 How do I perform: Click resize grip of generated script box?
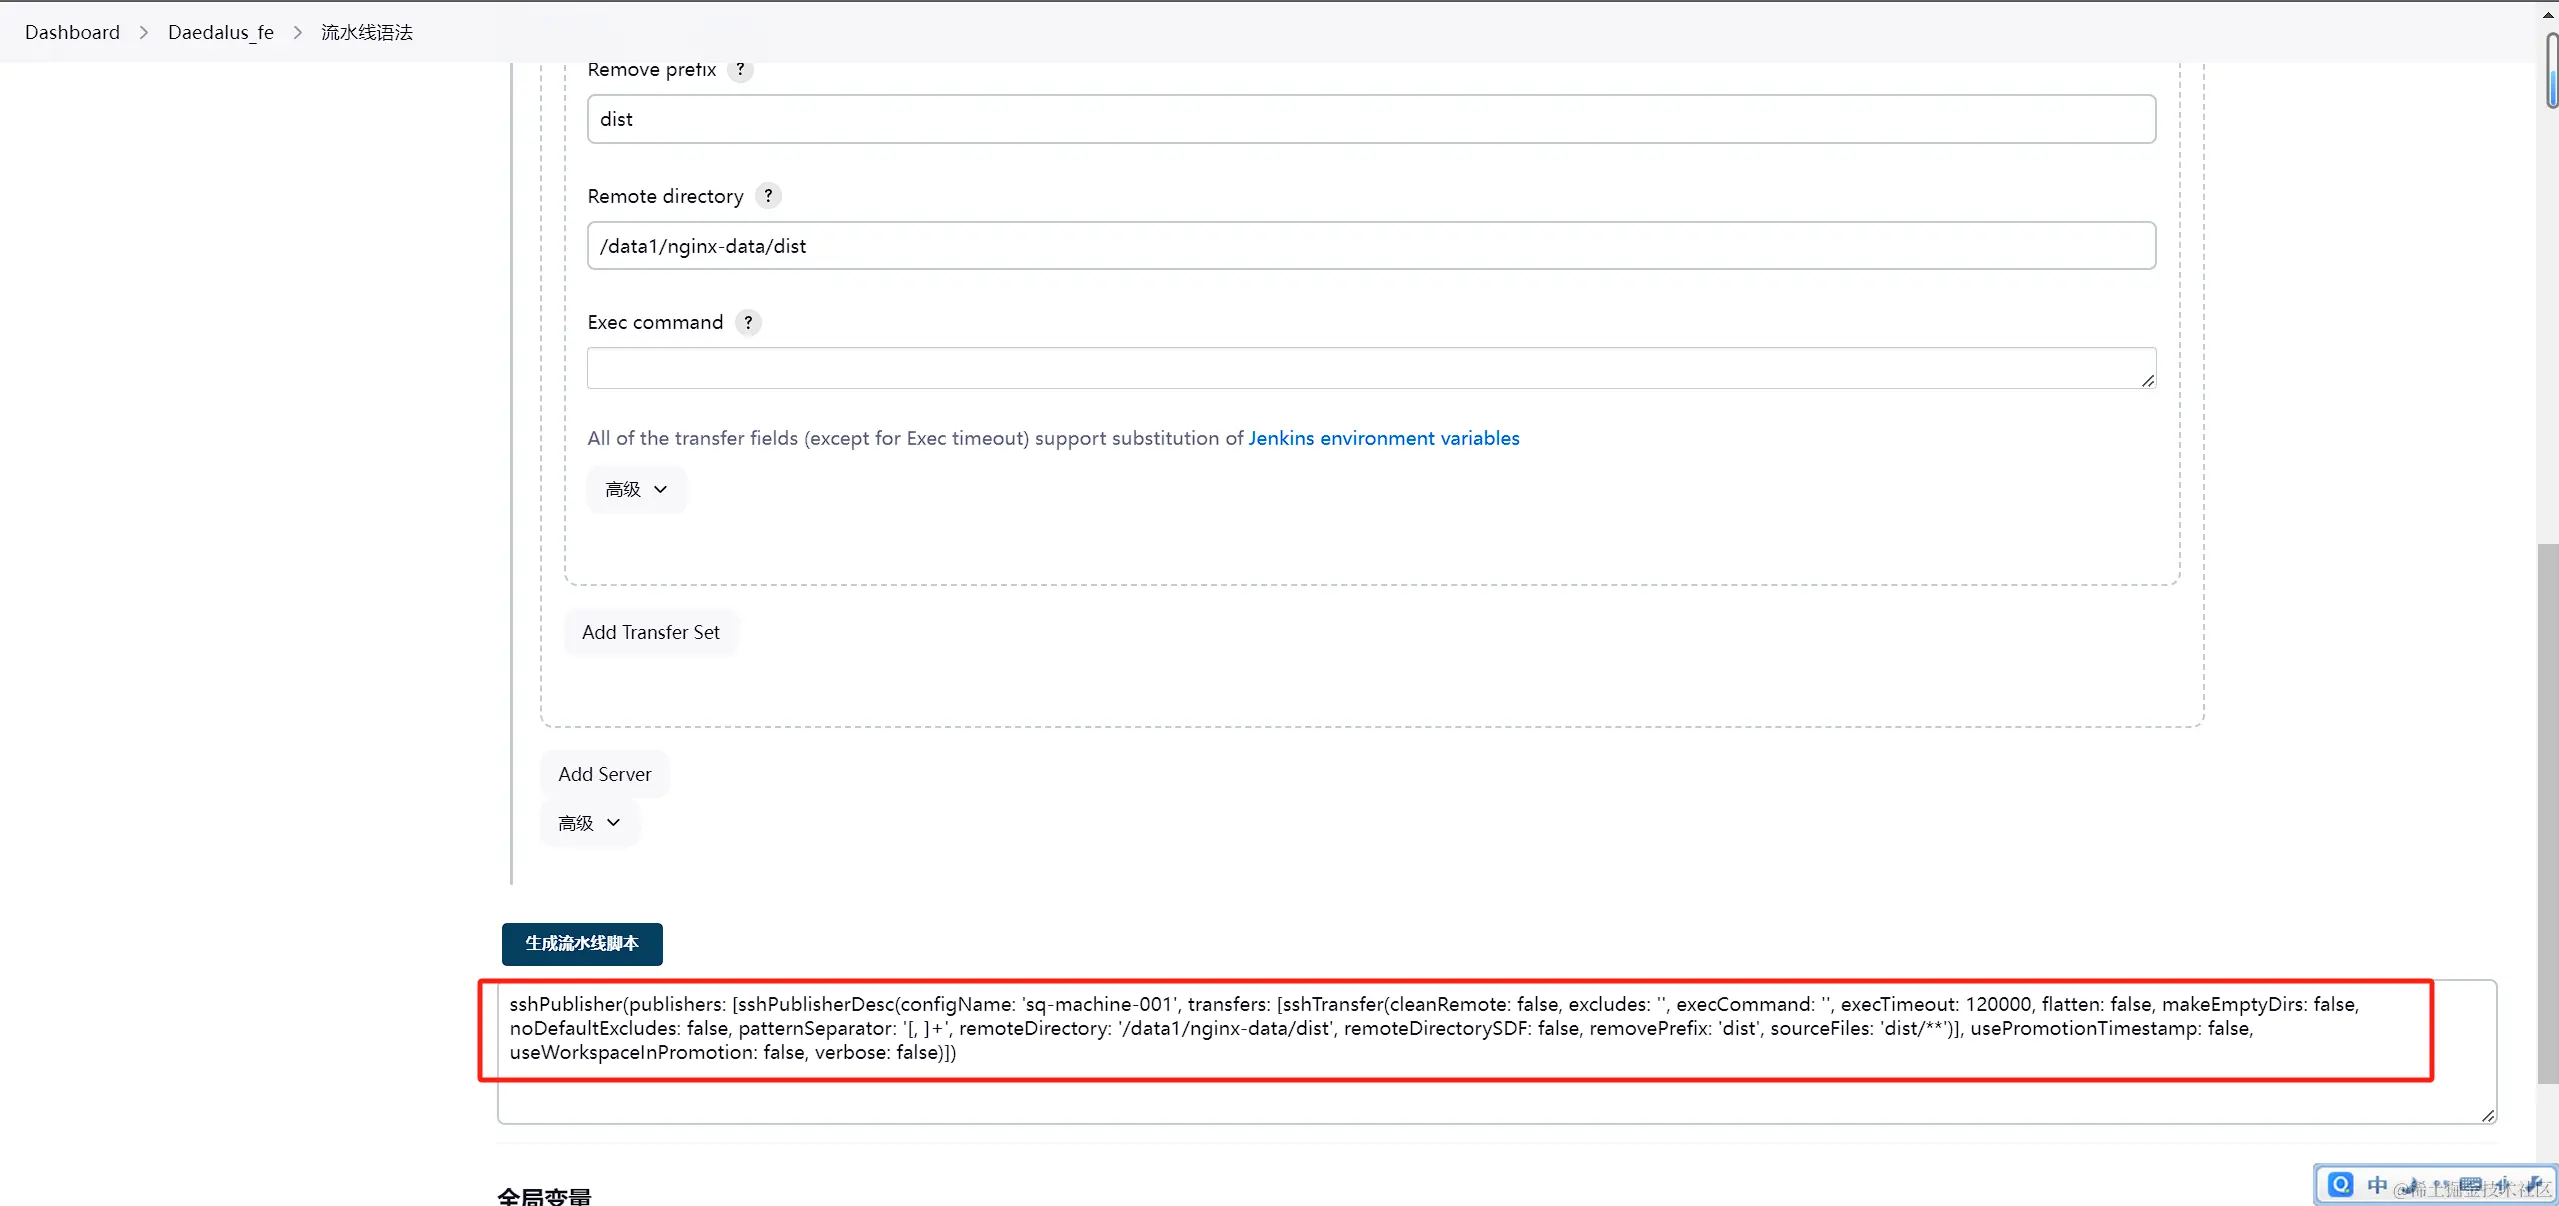(2488, 1115)
